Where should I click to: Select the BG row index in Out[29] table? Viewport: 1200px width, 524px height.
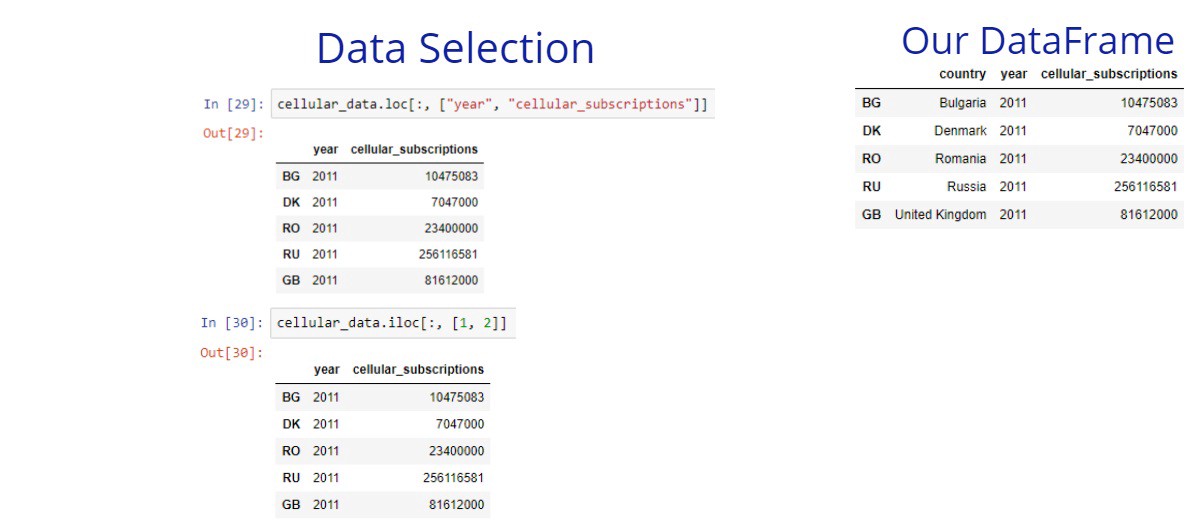pyautogui.click(x=291, y=176)
